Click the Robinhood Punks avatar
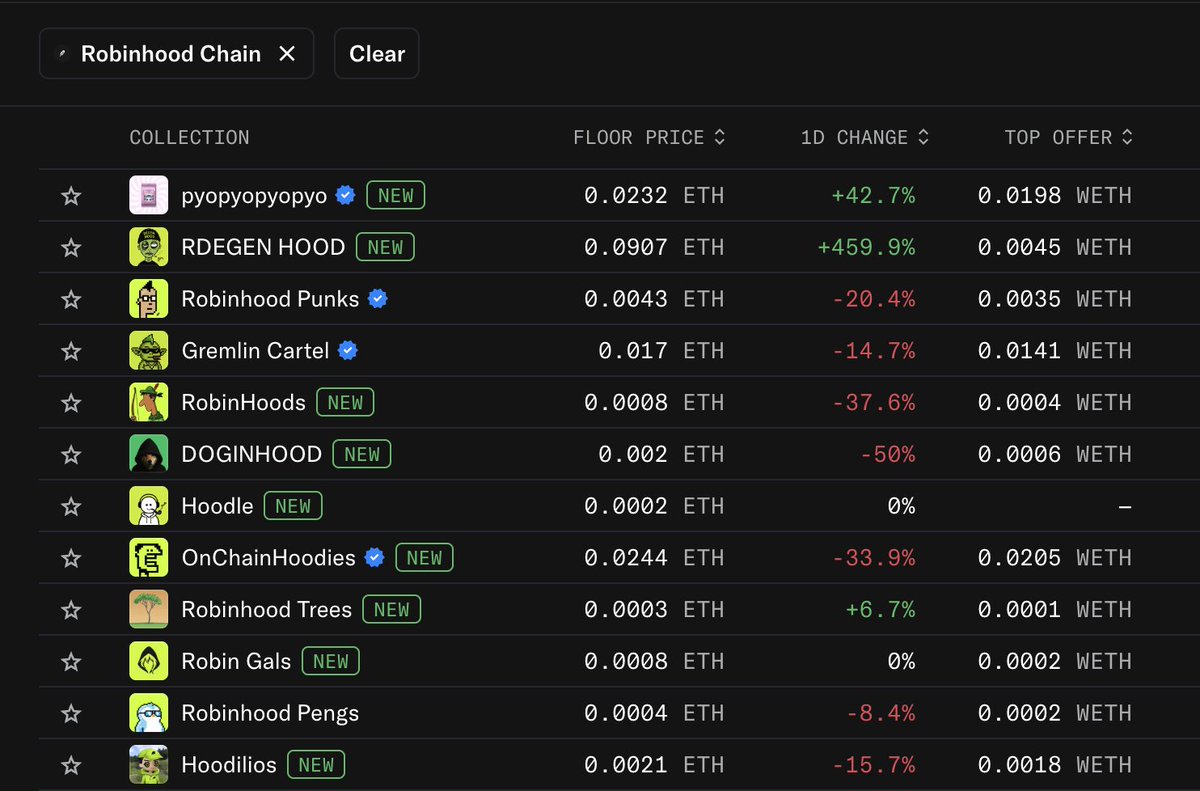The width and height of the screenshot is (1200, 791). point(148,299)
